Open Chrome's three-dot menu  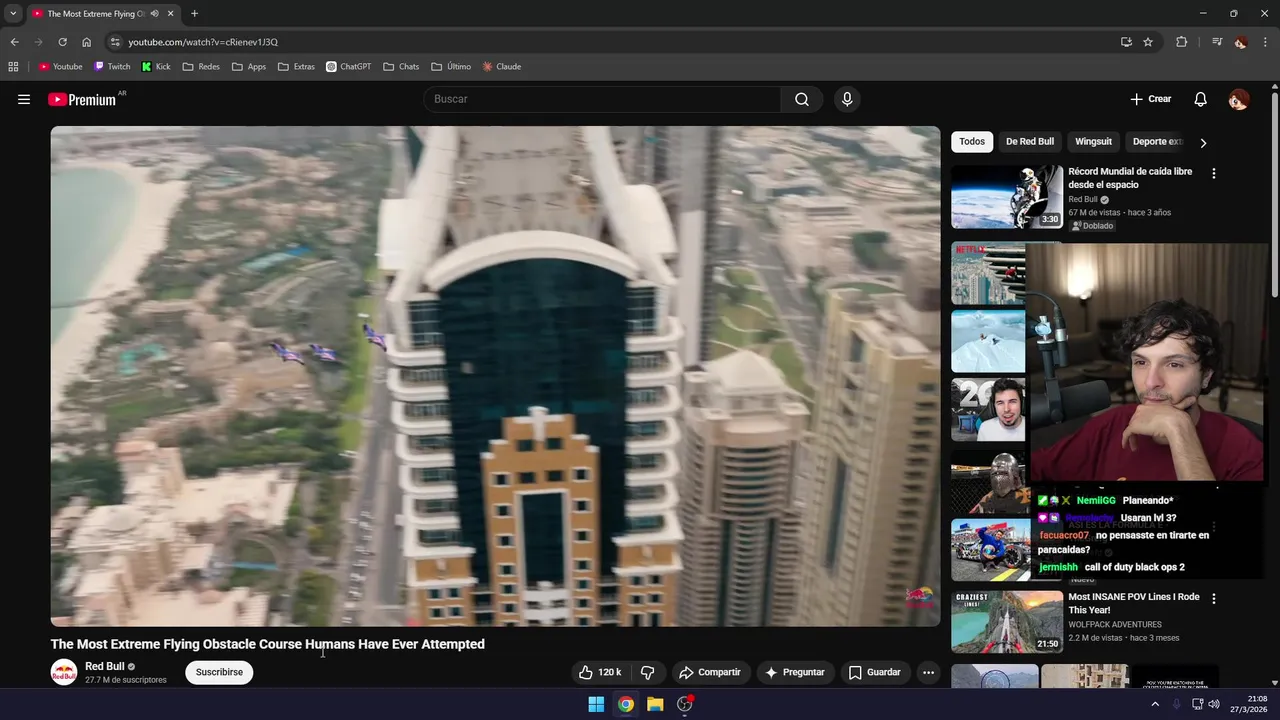point(1265,42)
